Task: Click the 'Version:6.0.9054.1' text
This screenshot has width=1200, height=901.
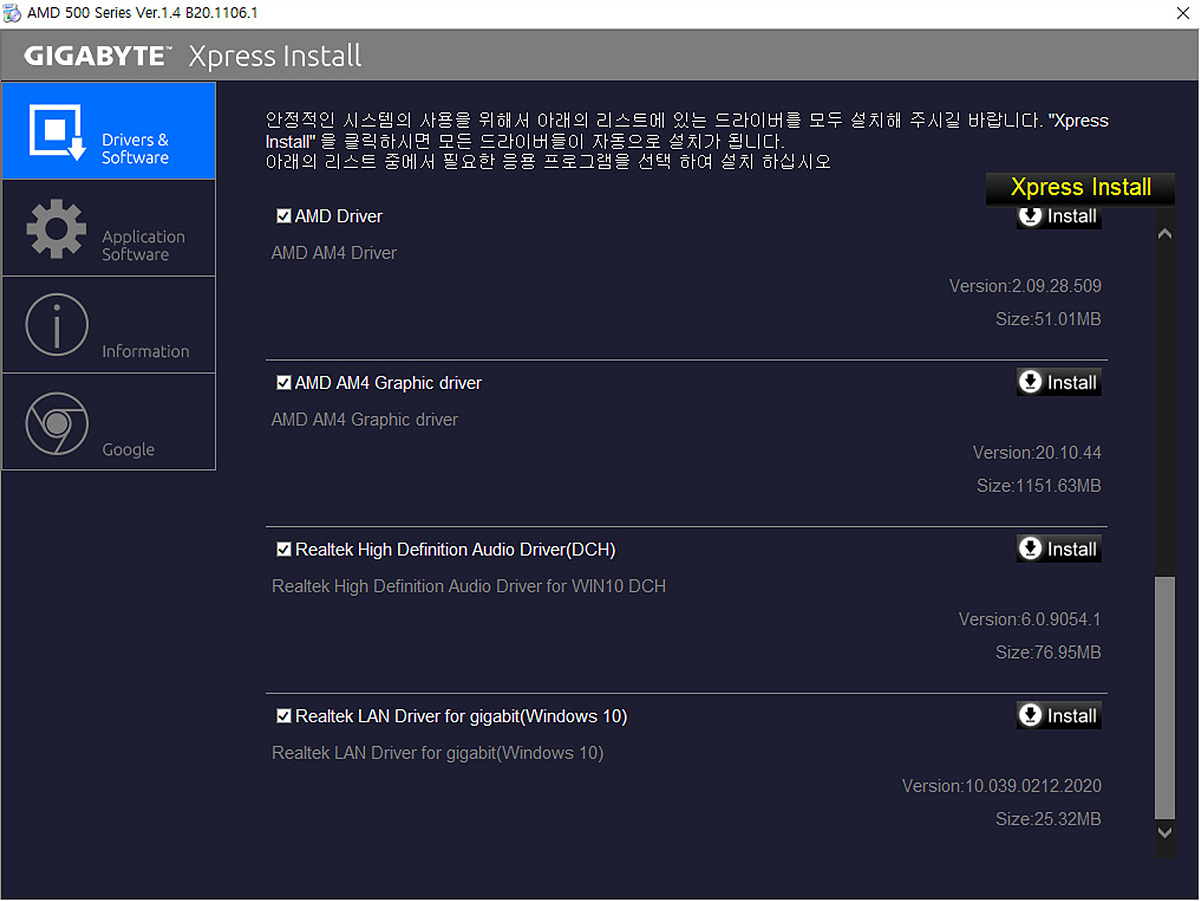Action: click(1030, 620)
